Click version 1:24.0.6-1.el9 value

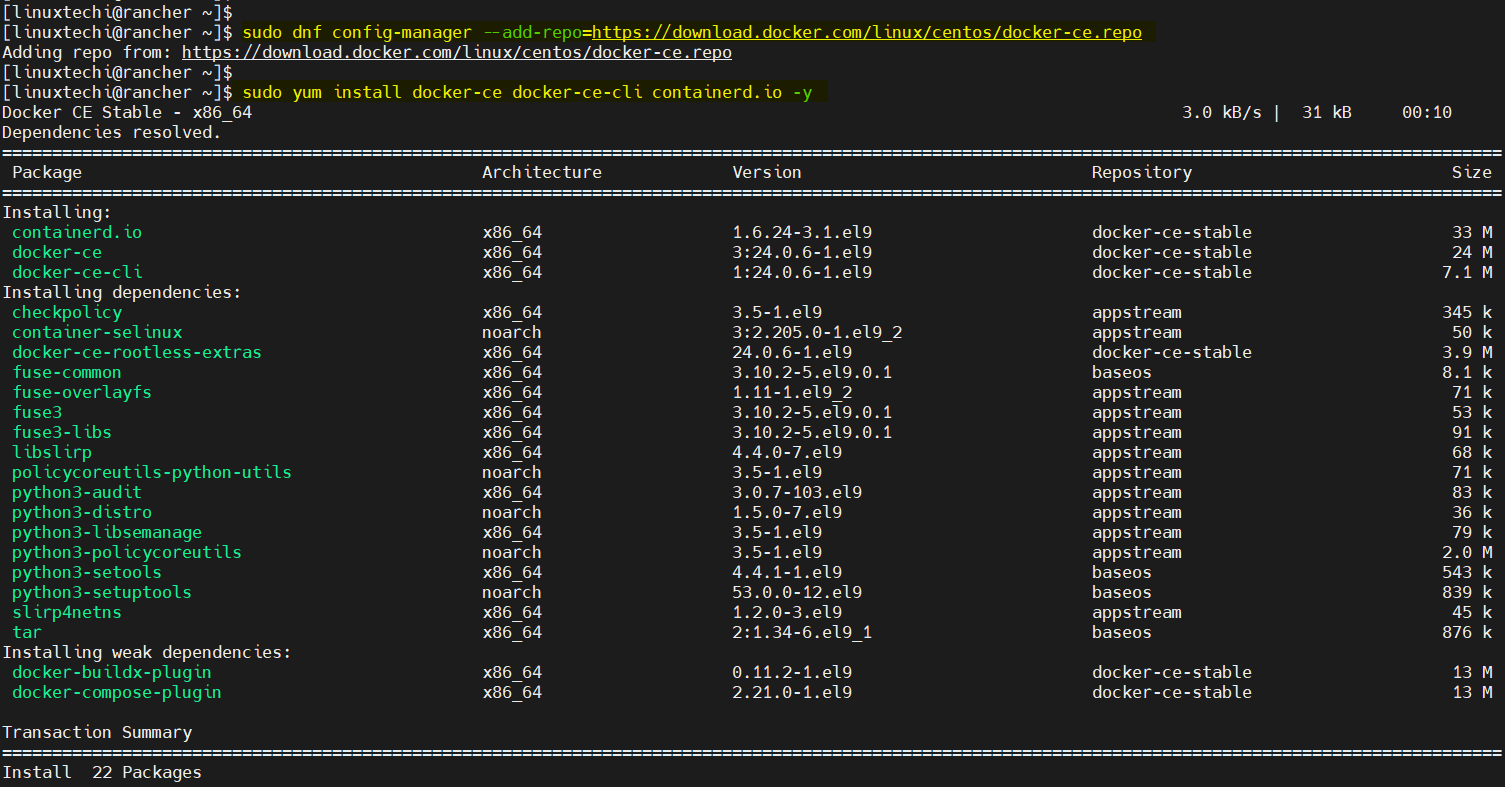[802, 272]
